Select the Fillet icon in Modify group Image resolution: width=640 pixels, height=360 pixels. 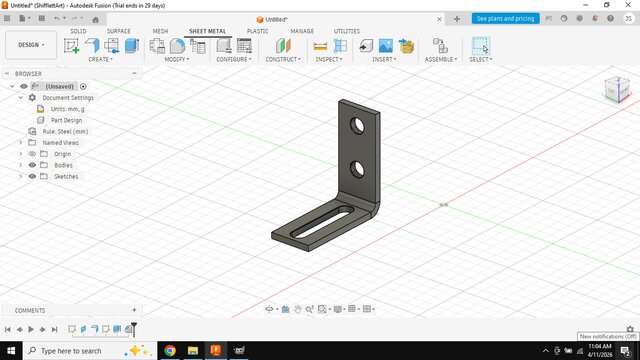click(x=177, y=46)
